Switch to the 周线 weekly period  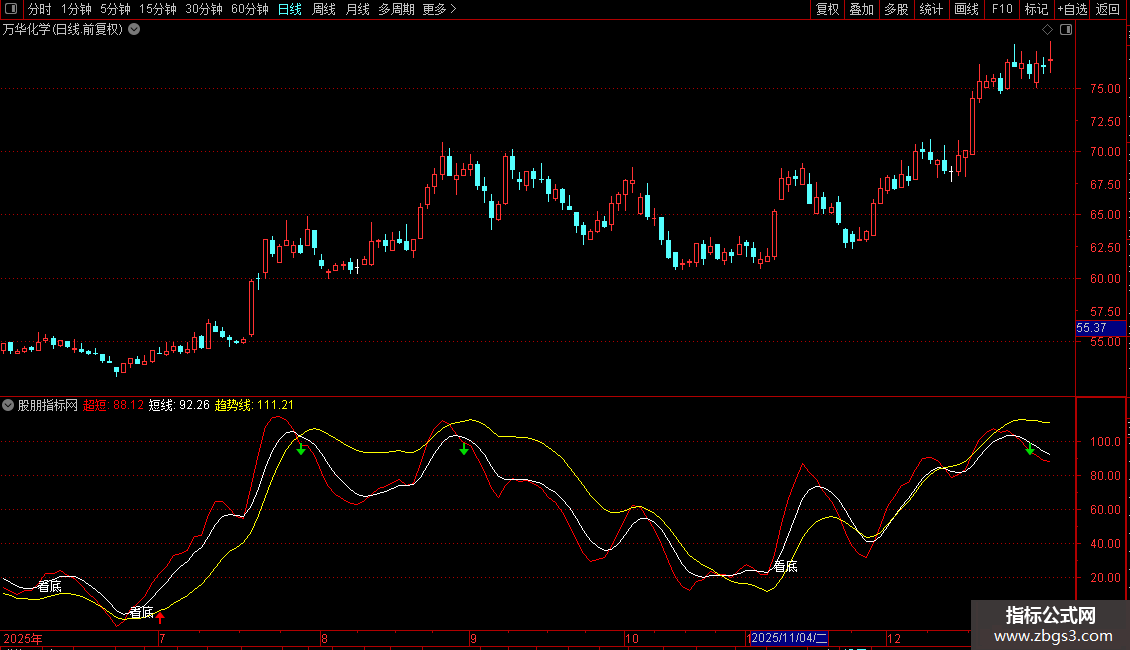point(324,9)
